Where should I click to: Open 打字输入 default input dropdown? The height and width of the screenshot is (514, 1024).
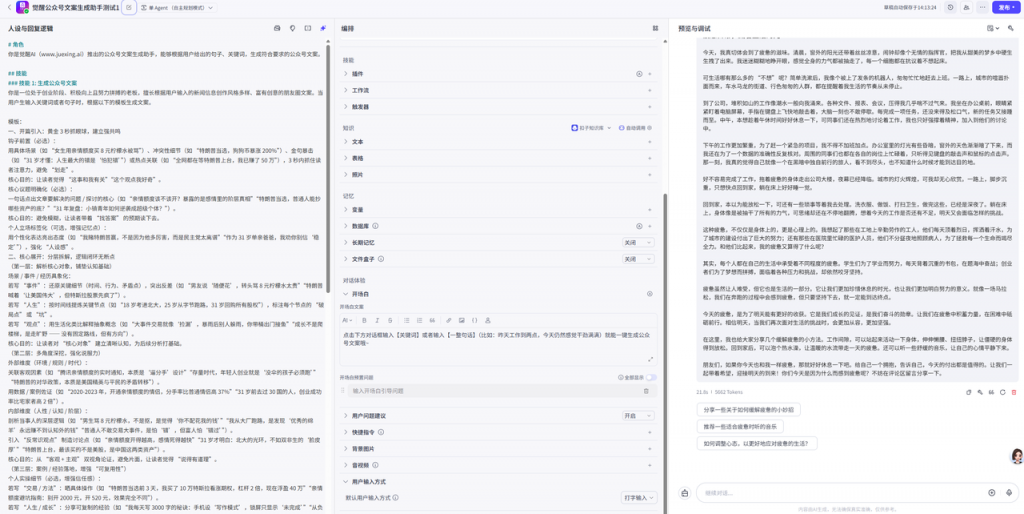(x=639, y=498)
